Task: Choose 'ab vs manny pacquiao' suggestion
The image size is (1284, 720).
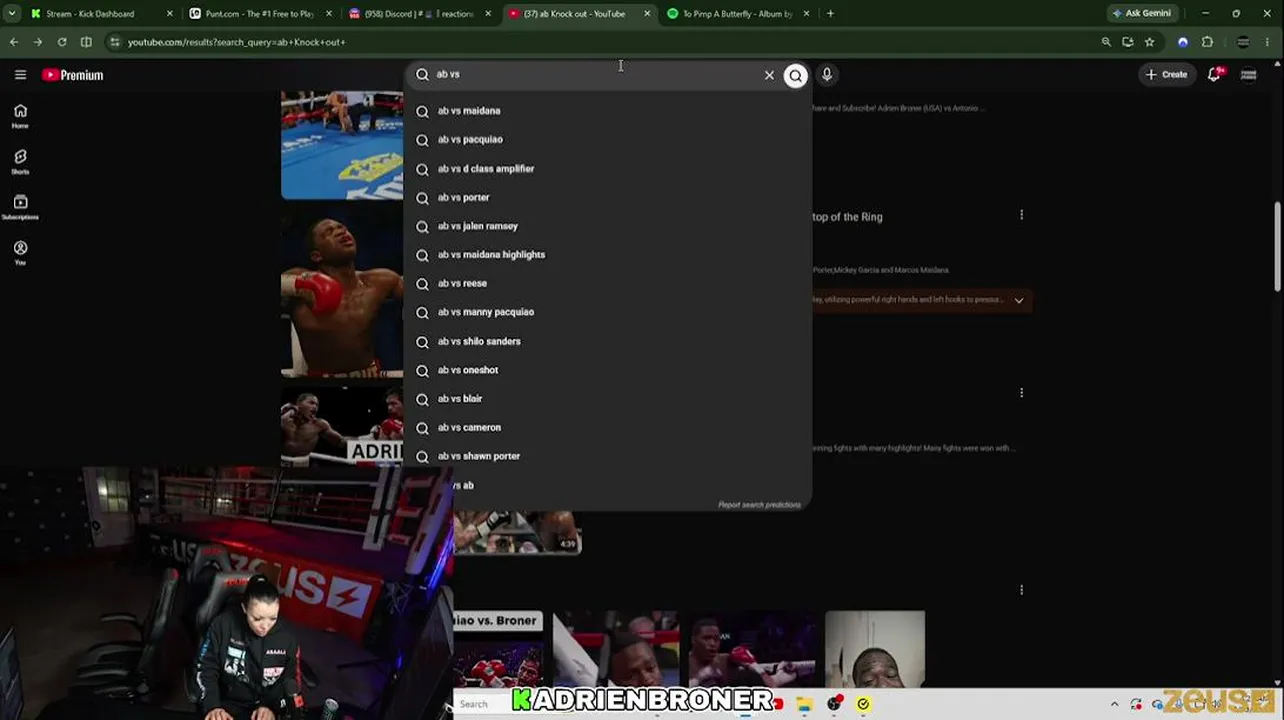Action: tap(608, 312)
